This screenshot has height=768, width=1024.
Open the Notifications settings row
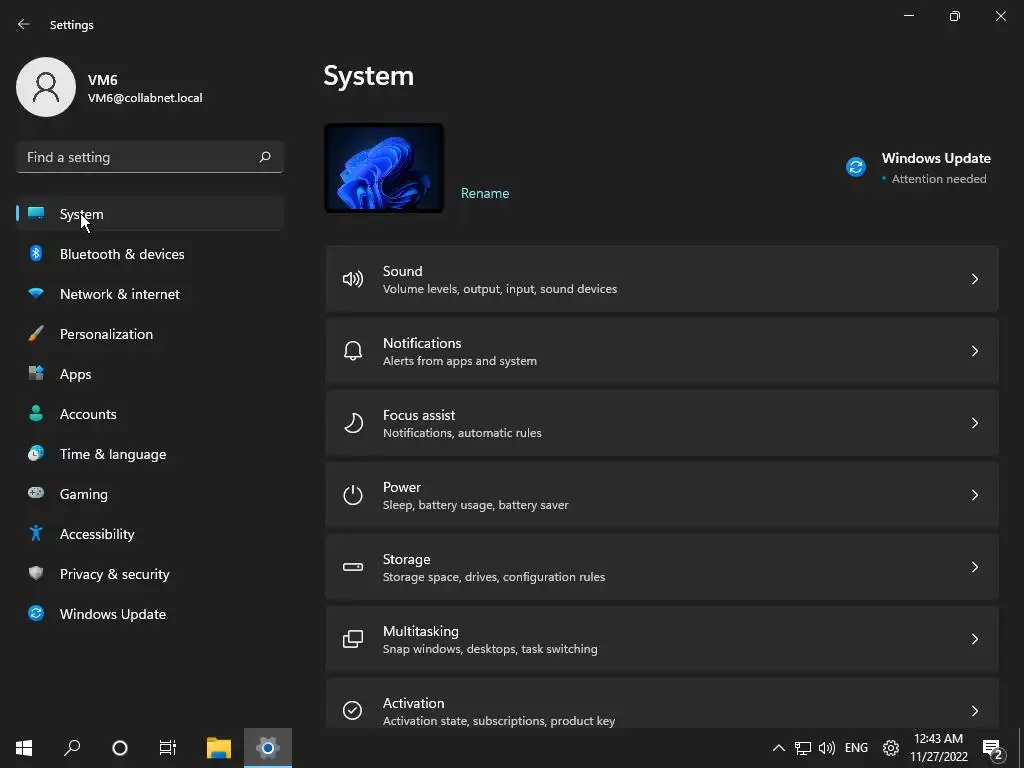click(661, 351)
